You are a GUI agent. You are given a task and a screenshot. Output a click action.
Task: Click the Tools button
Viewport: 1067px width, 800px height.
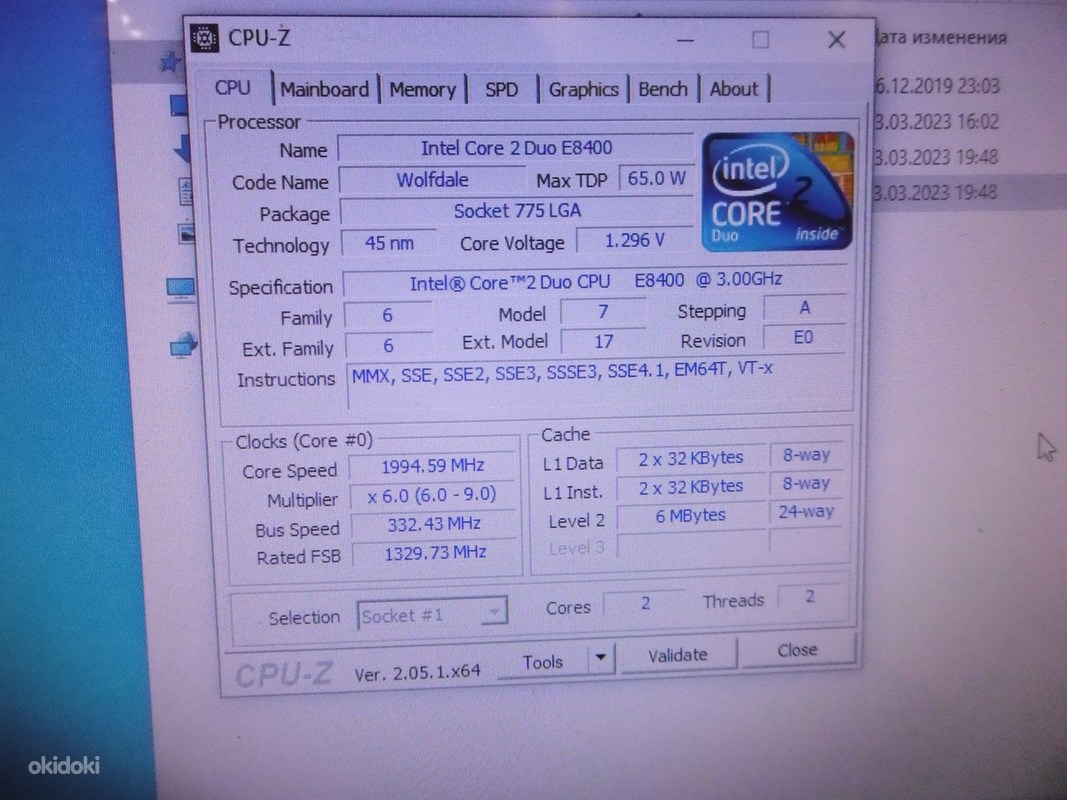click(x=543, y=661)
